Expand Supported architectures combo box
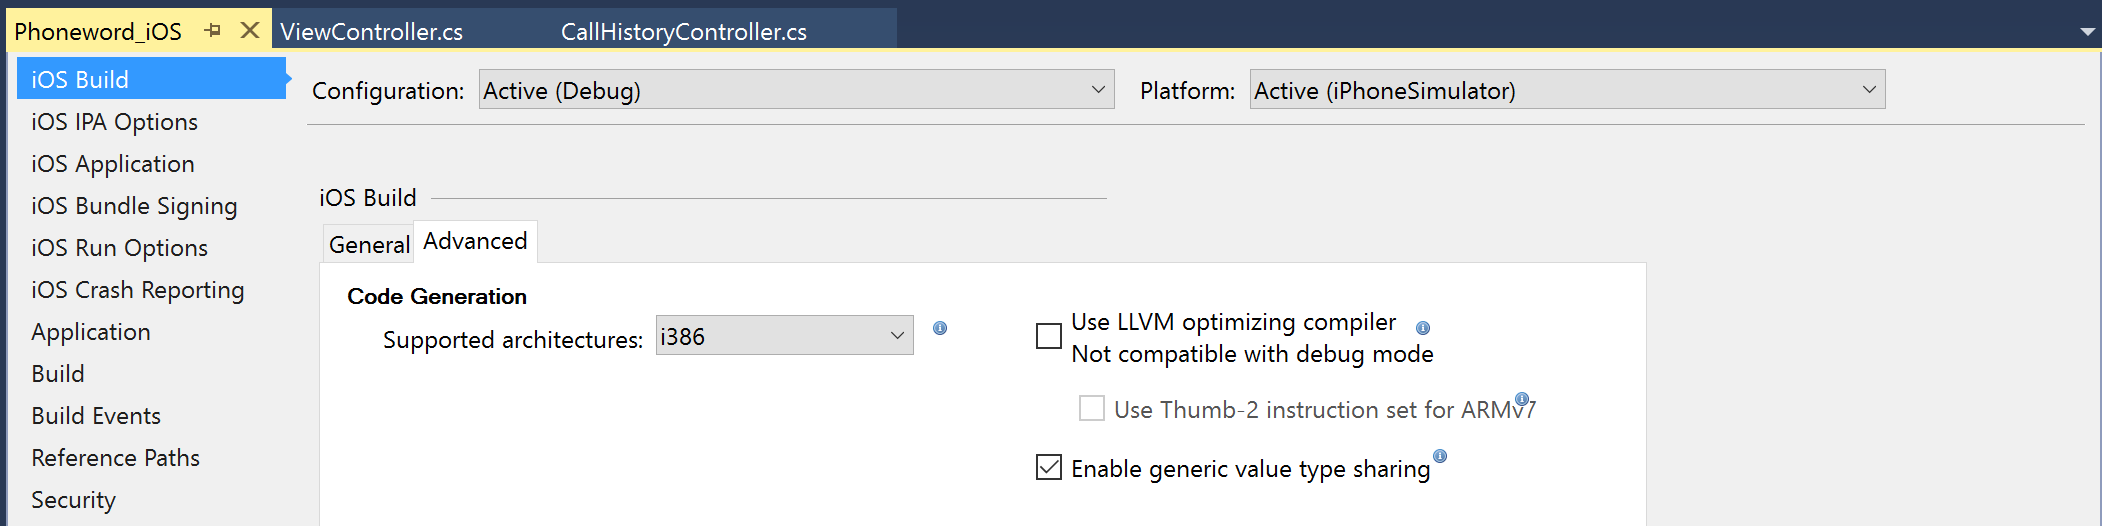 (x=784, y=336)
